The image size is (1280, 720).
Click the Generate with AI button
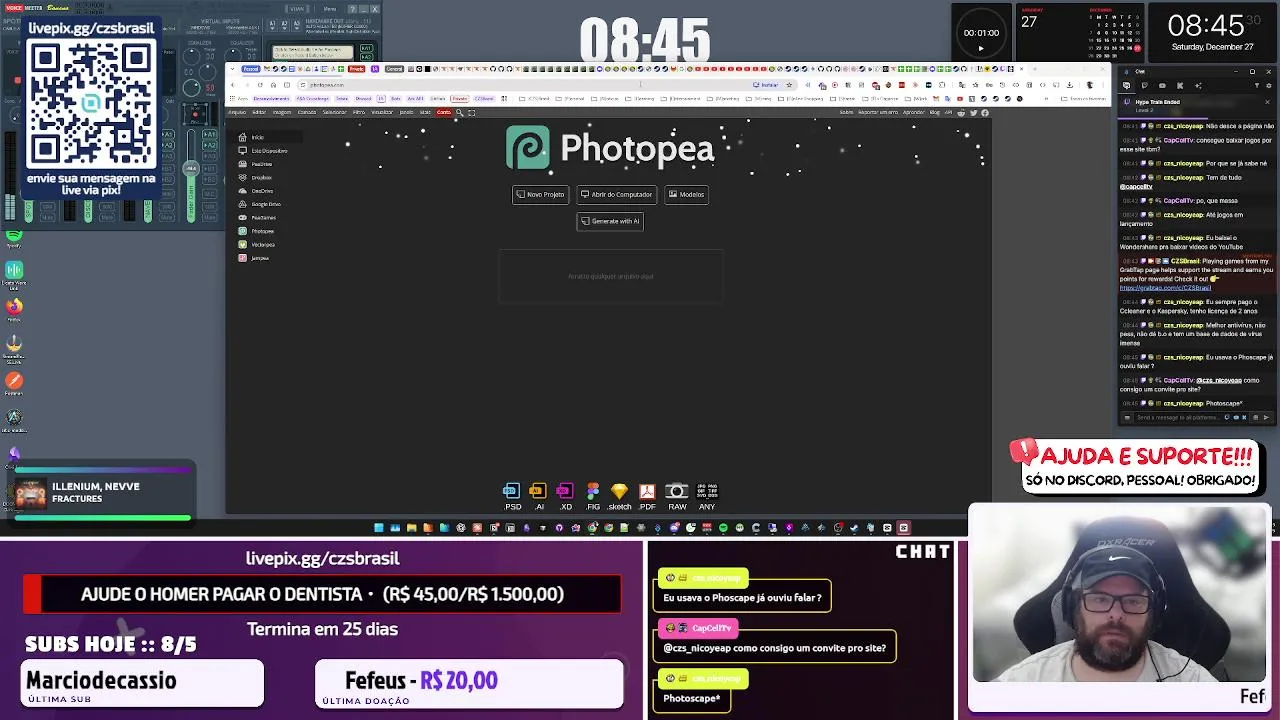[610, 221]
